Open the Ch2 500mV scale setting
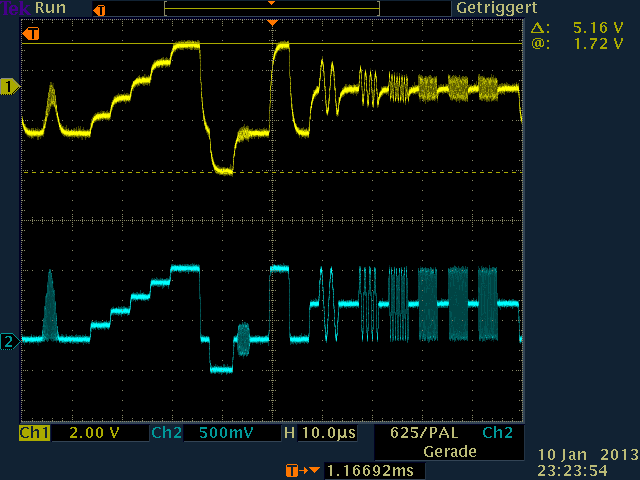Screen dimensions: 640x480 [224, 433]
